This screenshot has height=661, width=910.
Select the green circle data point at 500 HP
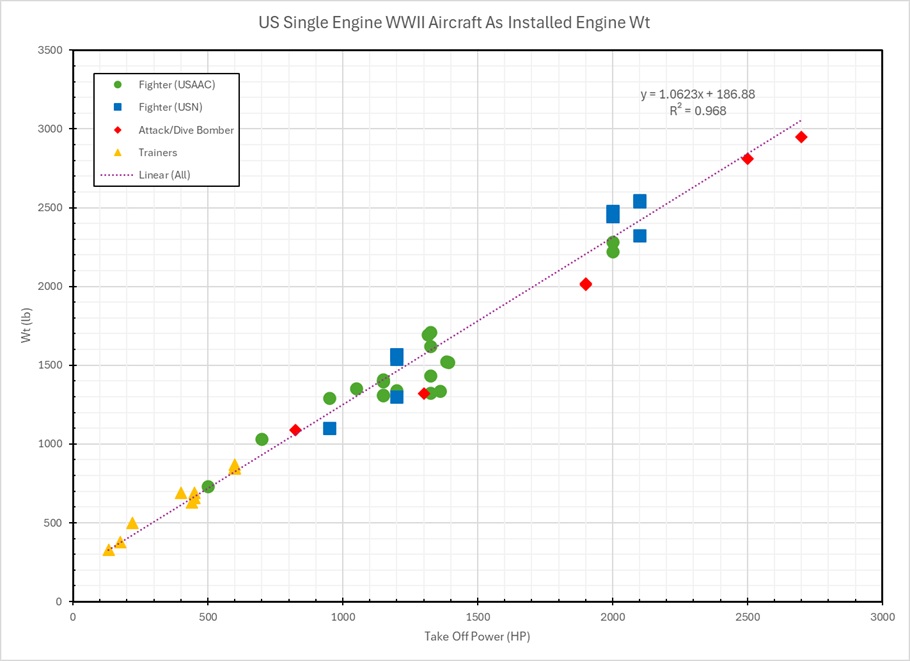point(208,487)
